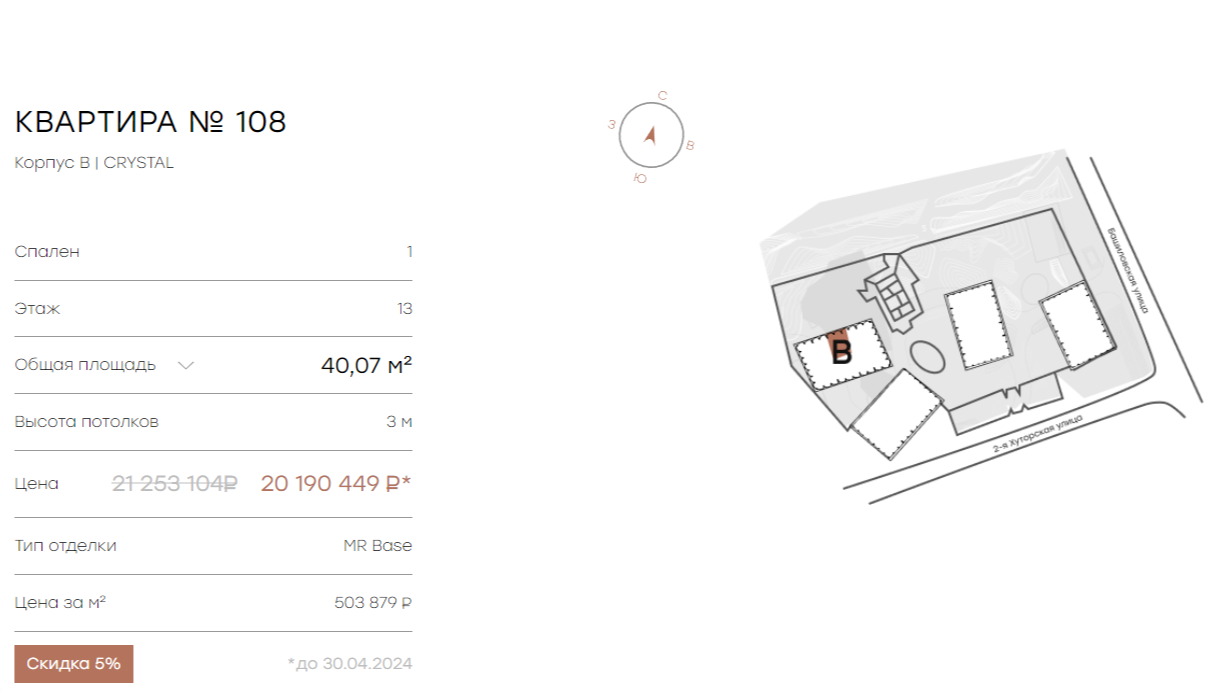This screenshot has width=1232, height=690.
Task: Click the Квартира № 108 heading
Action: (x=151, y=122)
